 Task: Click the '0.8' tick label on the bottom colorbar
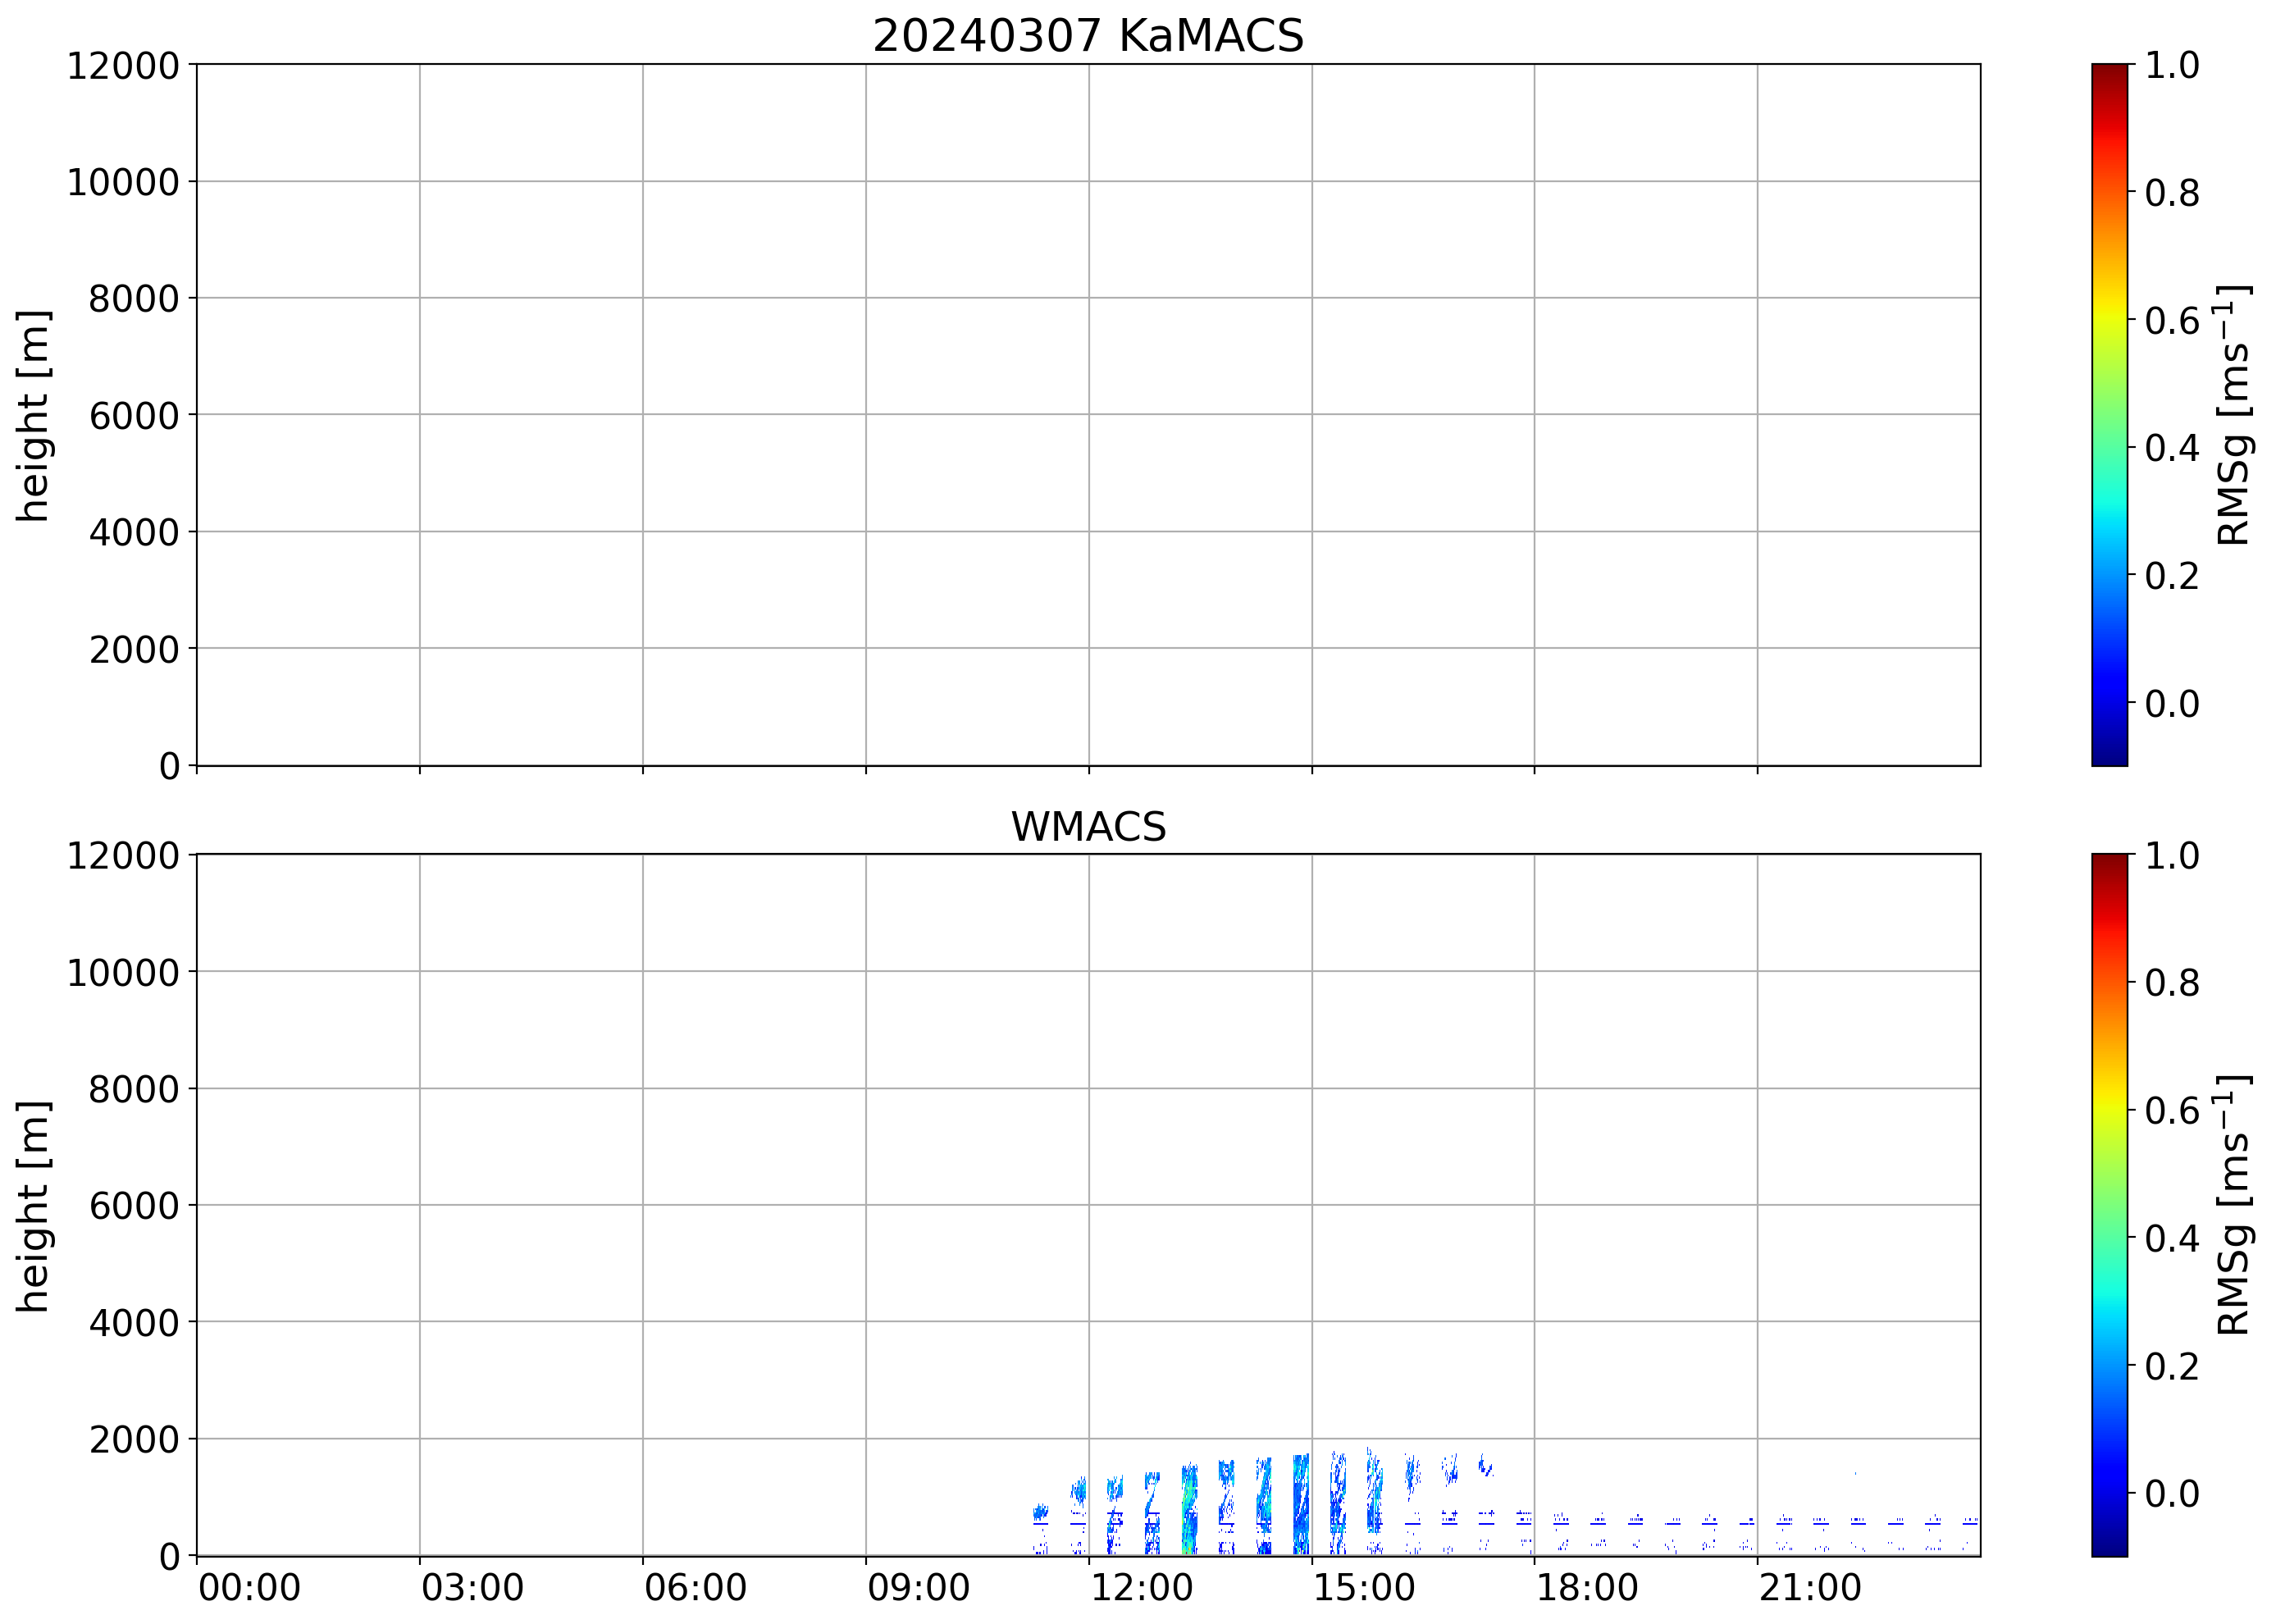pos(2171,983)
